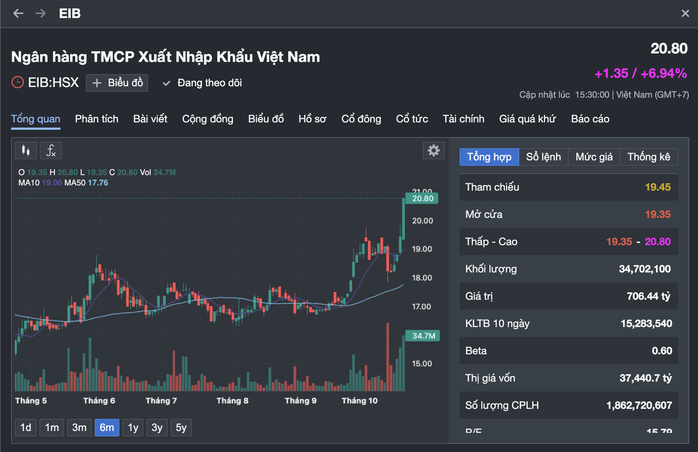This screenshot has width=698, height=452.
Task: Set chart range to 1m
Action: pos(52,428)
